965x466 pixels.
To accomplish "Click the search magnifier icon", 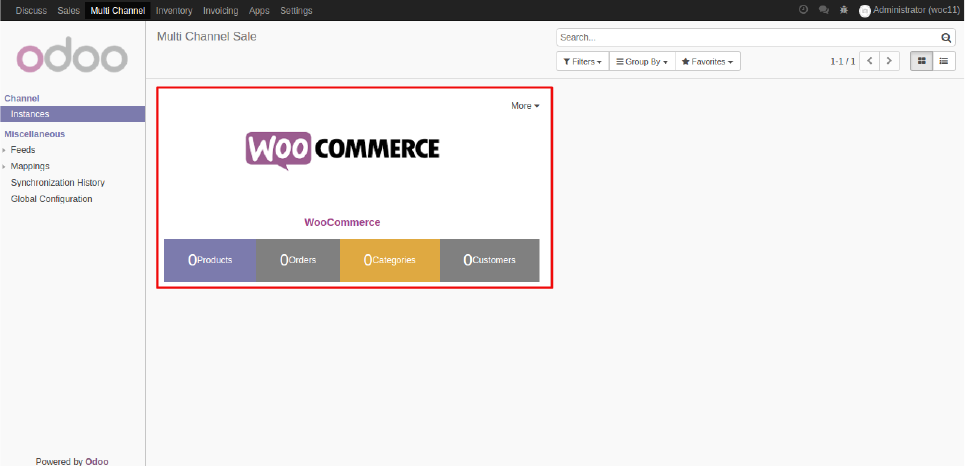I will click(946, 38).
